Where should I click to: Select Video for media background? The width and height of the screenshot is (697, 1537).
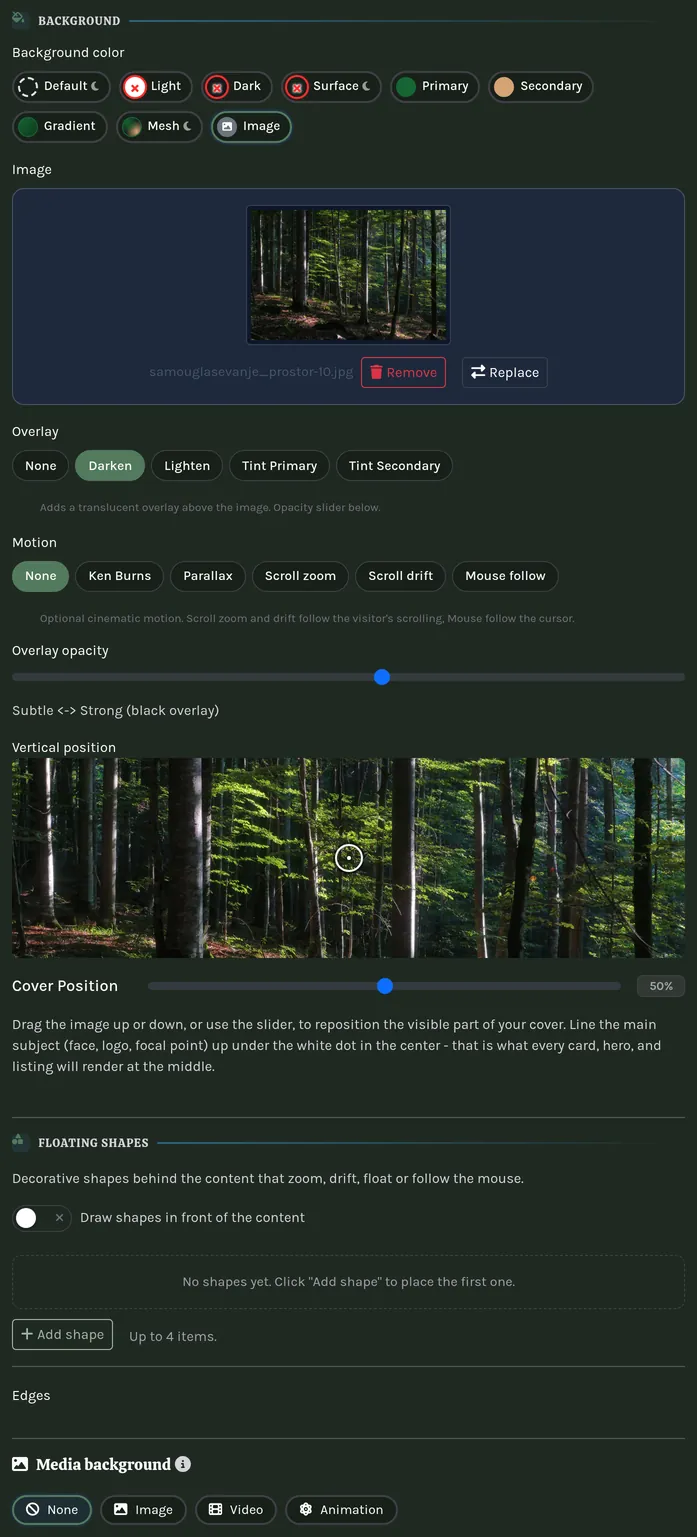(236, 1510)
